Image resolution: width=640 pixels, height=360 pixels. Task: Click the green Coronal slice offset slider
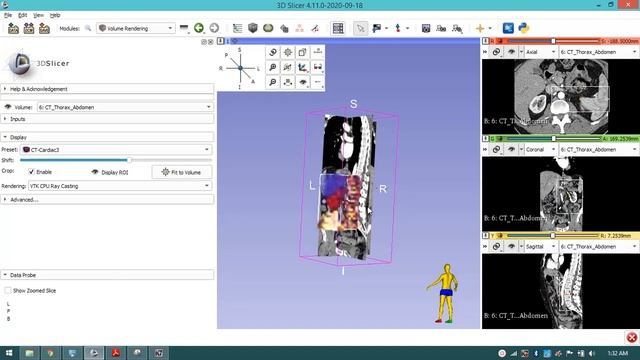pos(553,138)
